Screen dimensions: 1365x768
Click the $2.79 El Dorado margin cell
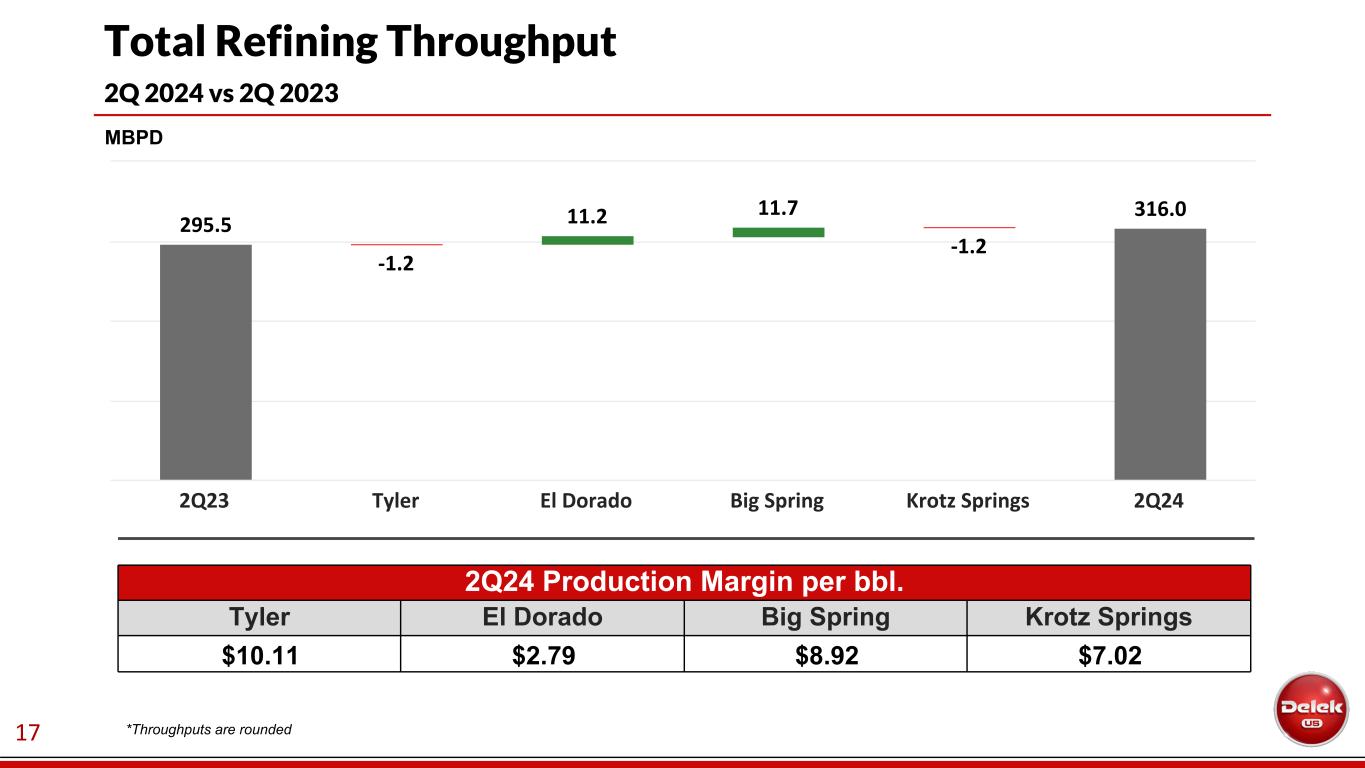(x=542, y=655)
